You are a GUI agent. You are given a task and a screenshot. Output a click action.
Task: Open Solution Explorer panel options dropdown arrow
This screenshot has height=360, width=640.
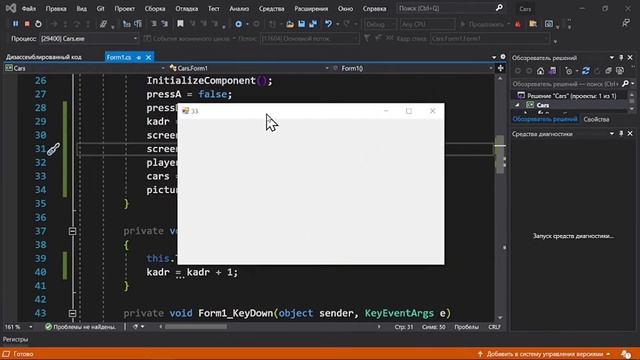pyautogui.click(x=612, y=58)
